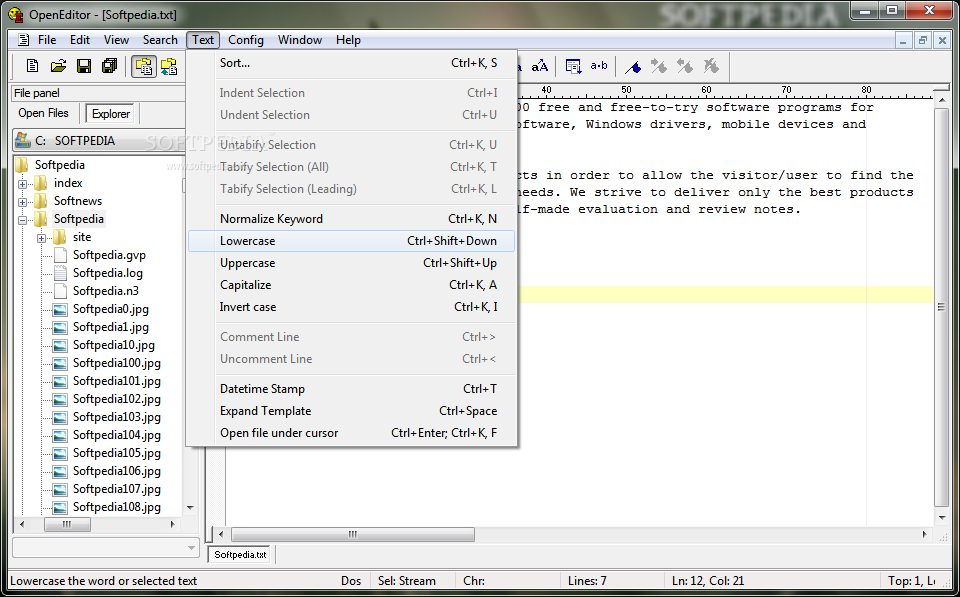This screenshot has width=960, height=597.
Task: Click the editor vertical scroll up arrow
Action: point(942,98)
